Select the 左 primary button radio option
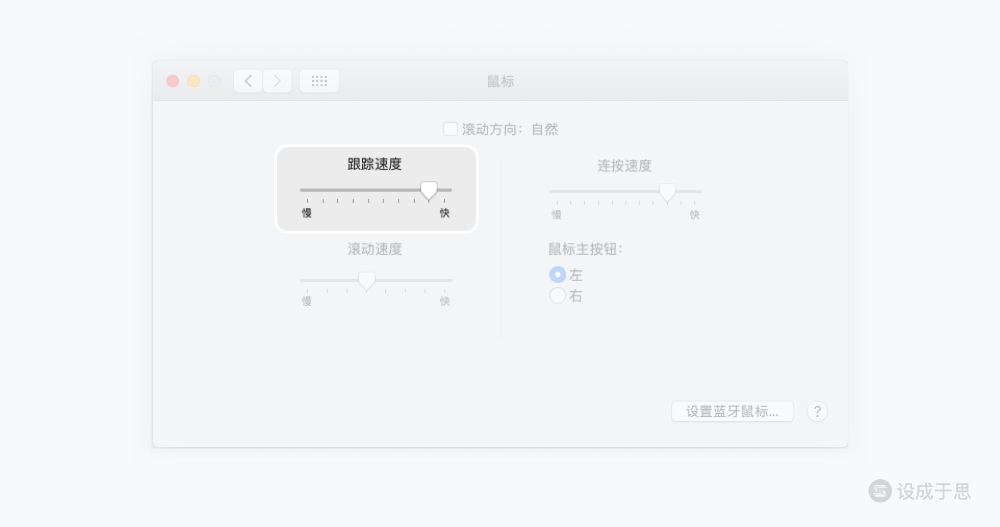Screen dimensions: 1000x527 (x=557, y=275)
